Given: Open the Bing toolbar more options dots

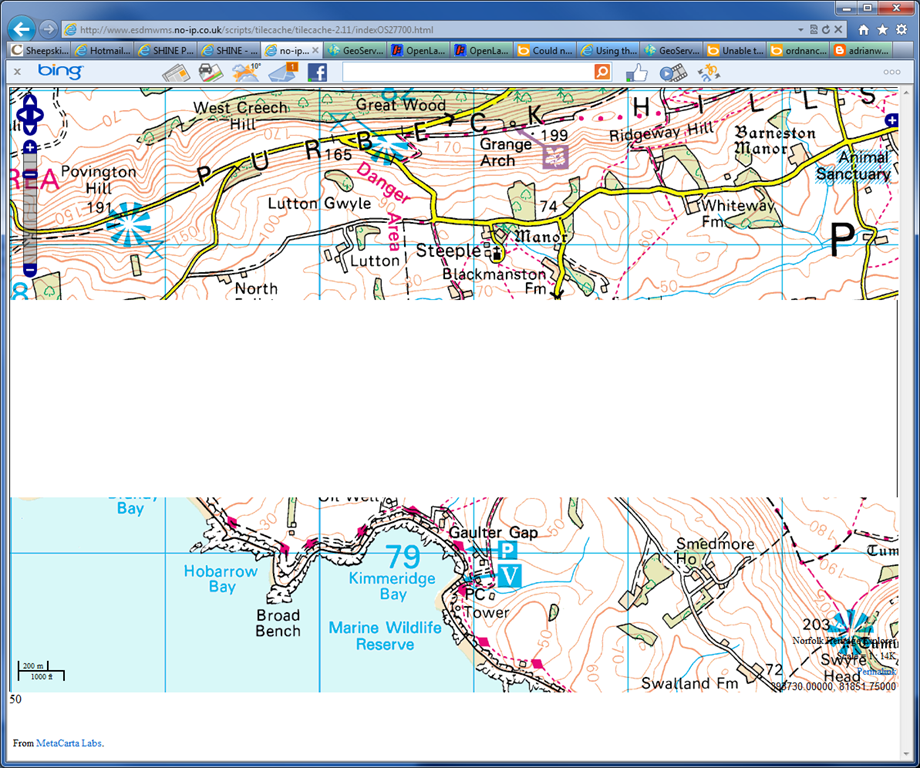Looking at the screenshot, I should pyautogui.click(x=892, y=72).
